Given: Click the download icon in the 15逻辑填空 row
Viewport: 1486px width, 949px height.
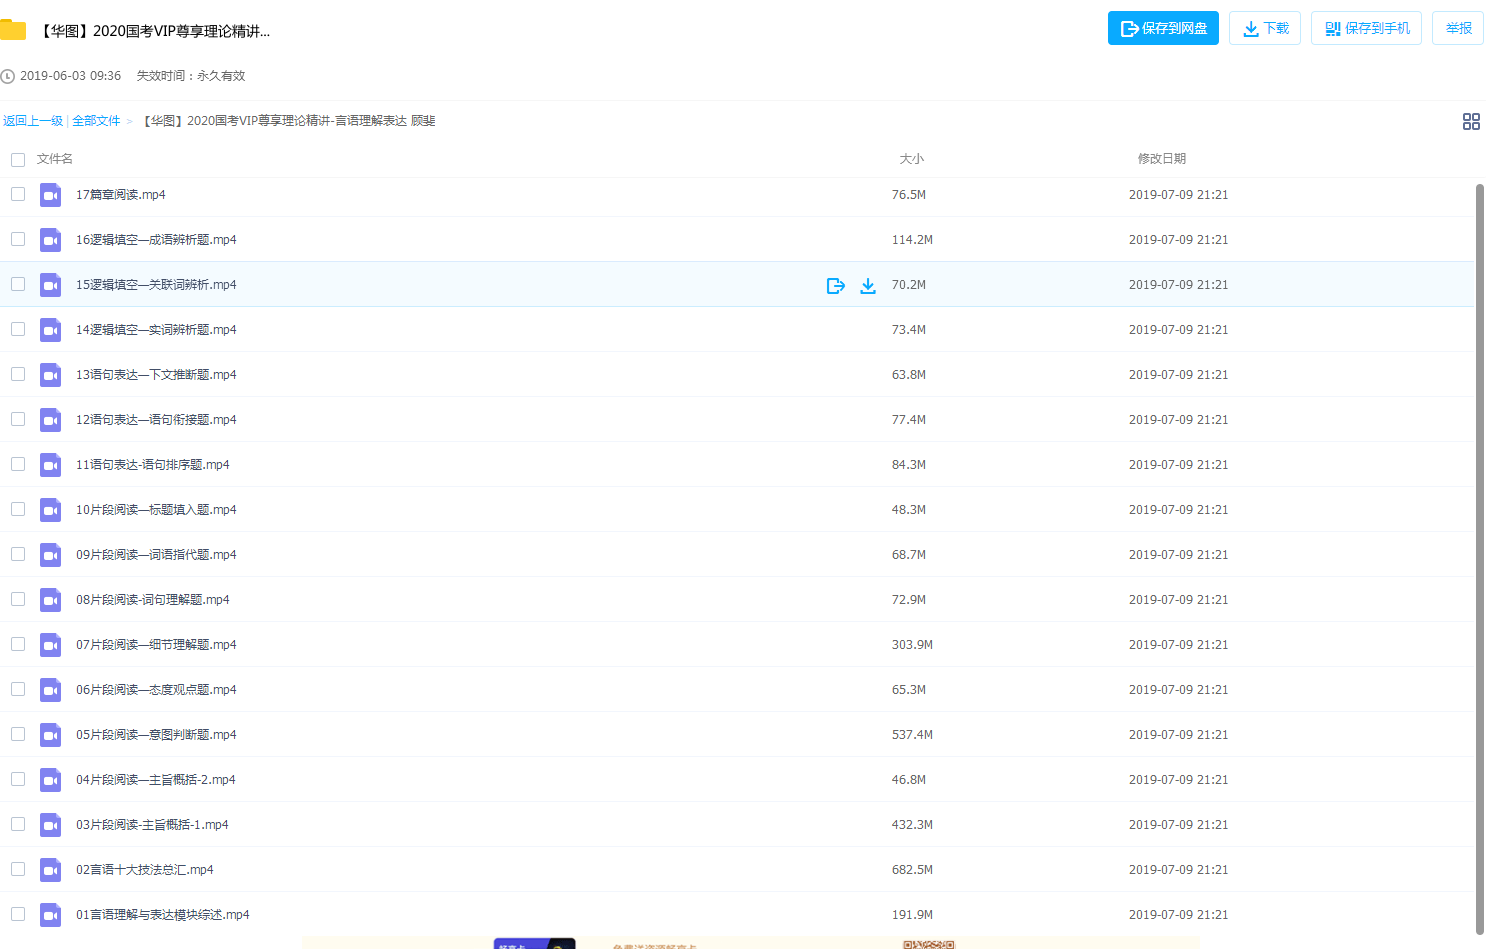Looking at the screenshot, I should point(868,286).
